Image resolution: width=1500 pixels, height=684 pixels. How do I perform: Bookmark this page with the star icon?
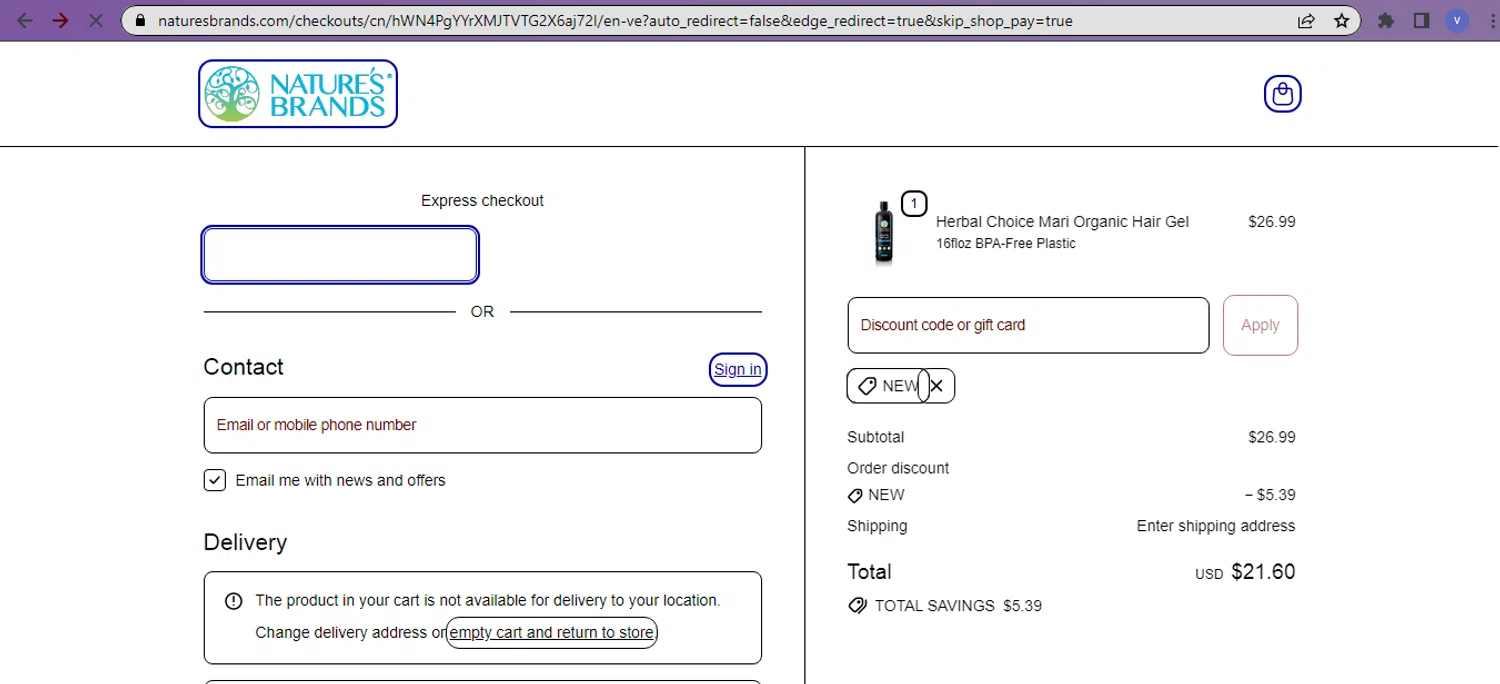point(1341,20)
